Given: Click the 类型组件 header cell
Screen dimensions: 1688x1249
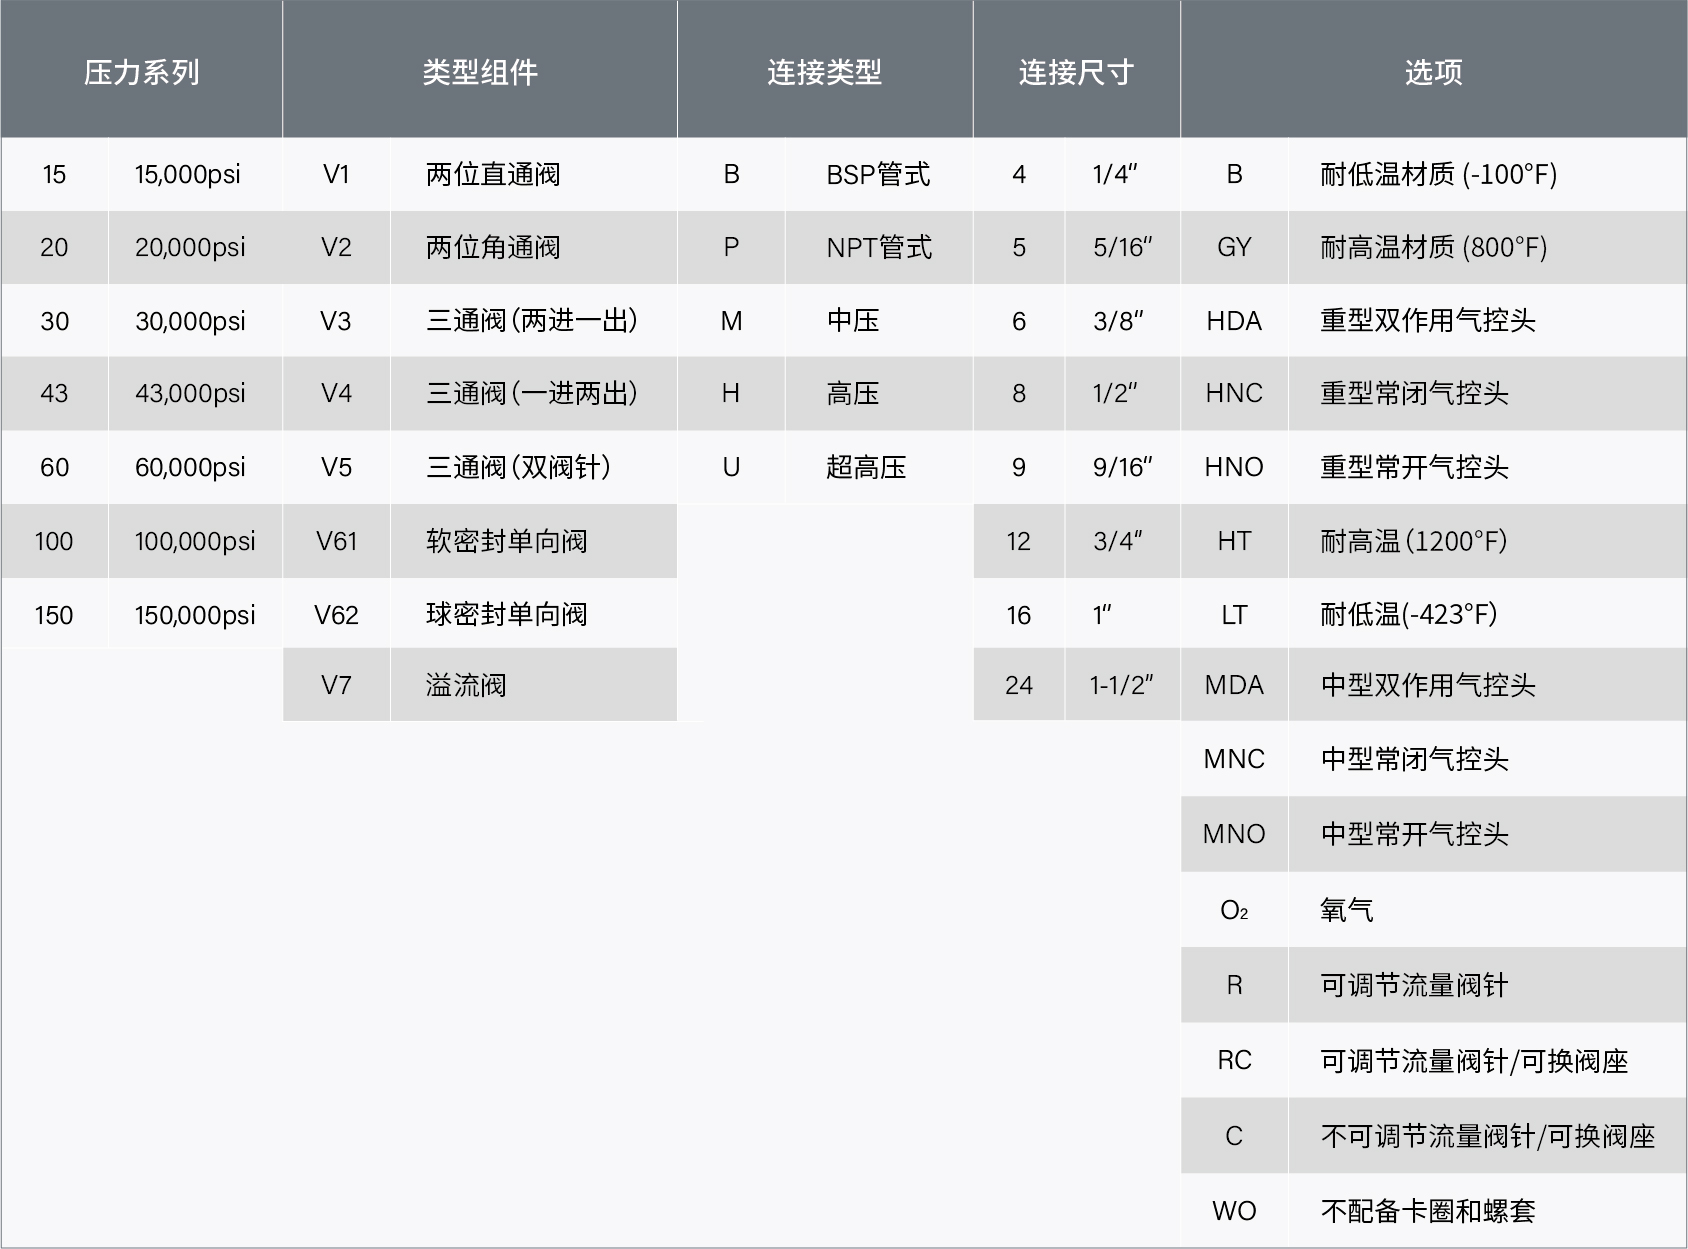Looking at the screenshot, I should (480, 70).
